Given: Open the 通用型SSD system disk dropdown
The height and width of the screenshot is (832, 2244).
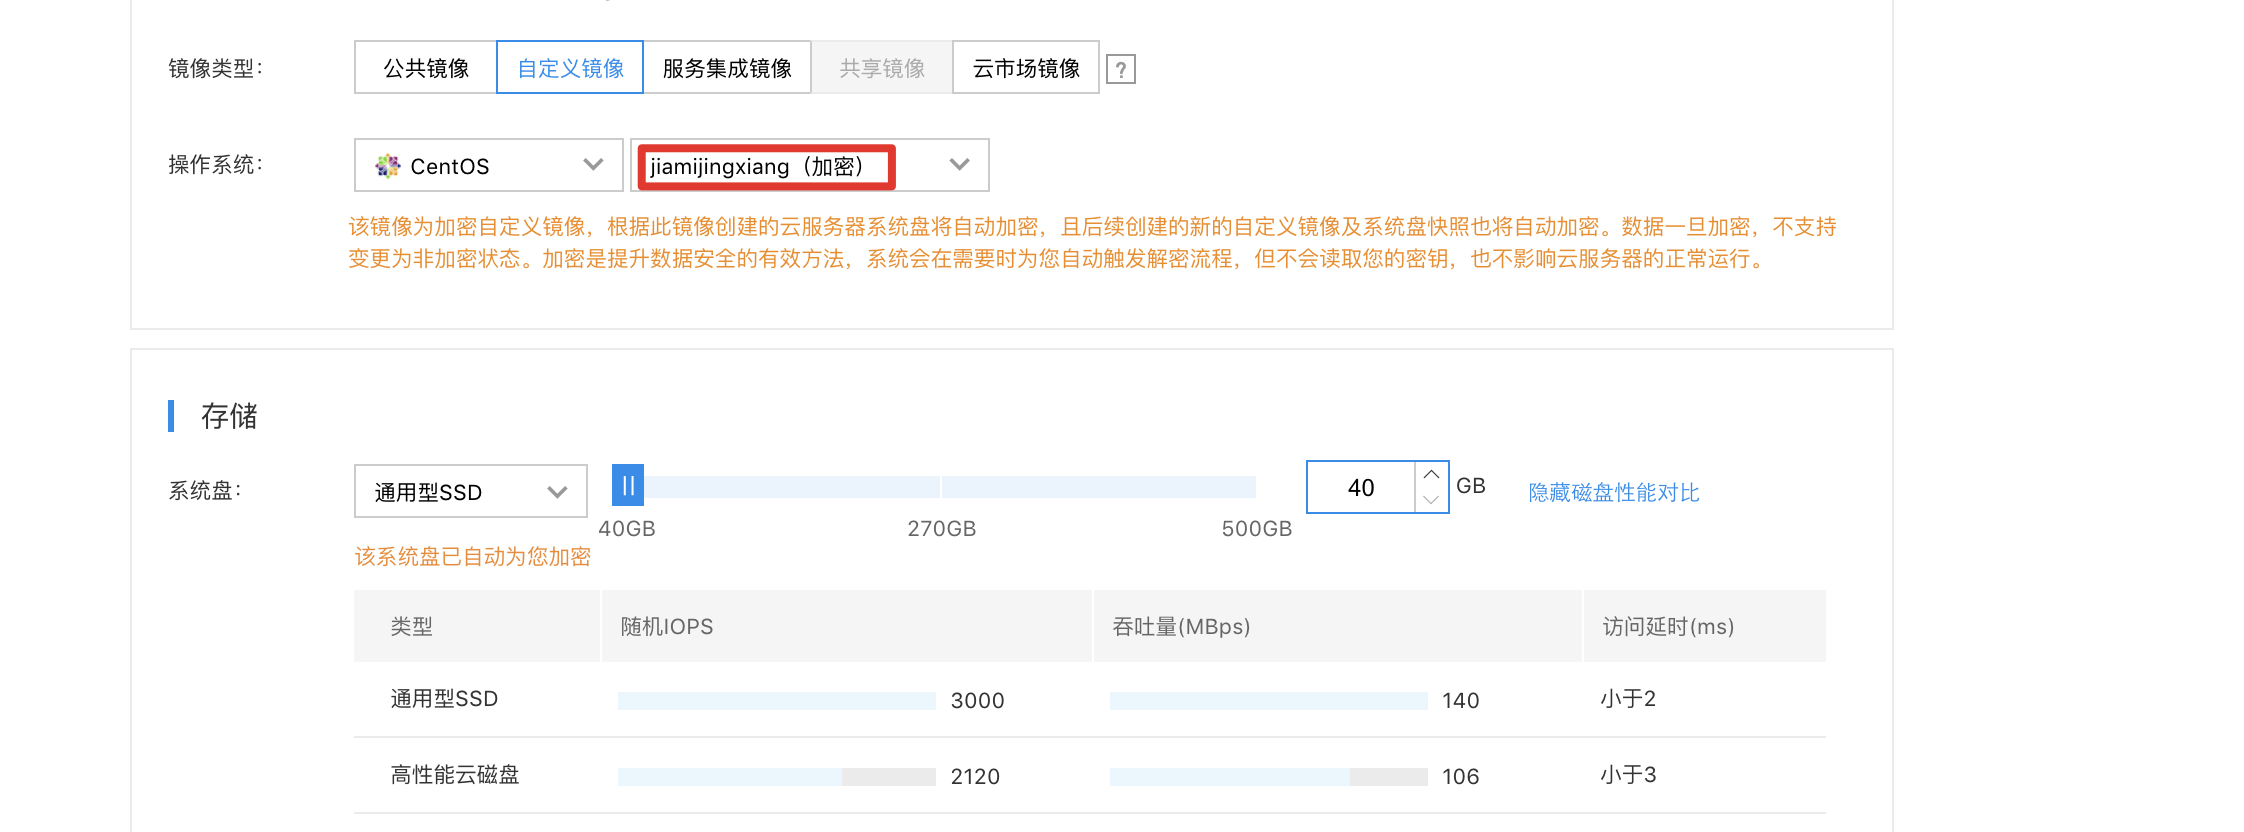Looking at the screenshot, I should pos(471,491).
